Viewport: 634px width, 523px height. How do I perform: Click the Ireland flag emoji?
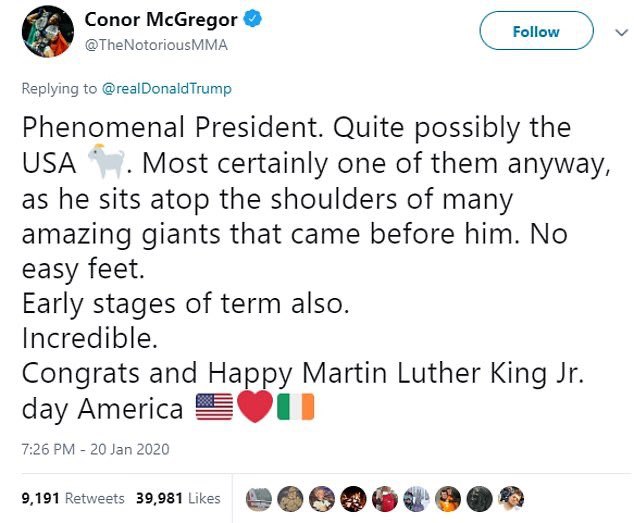tap(295, 409)
